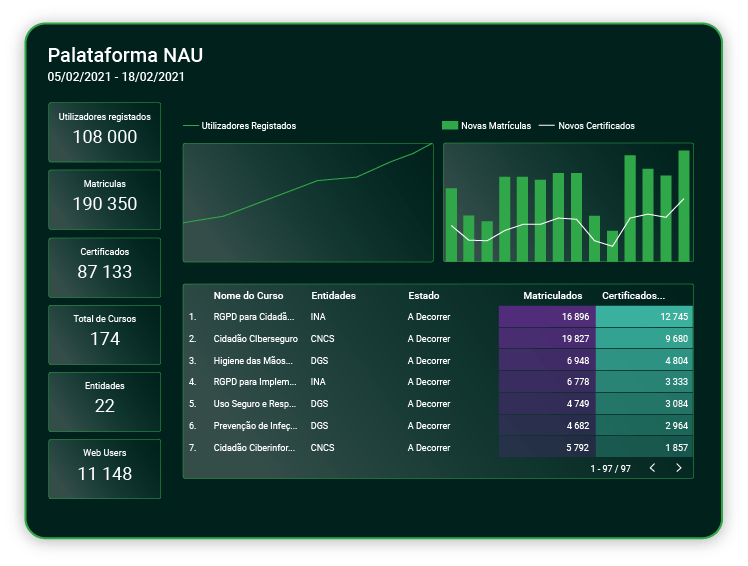This screenshot has width=748, height=566.
Task: Click the 3 333 certificados cell
Action: pos(644,381)
